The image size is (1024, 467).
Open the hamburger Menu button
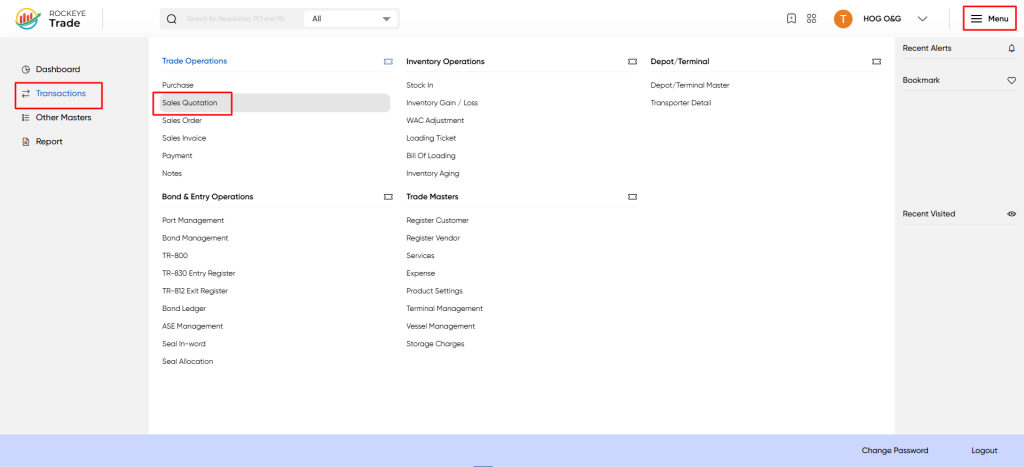point(989,19)
